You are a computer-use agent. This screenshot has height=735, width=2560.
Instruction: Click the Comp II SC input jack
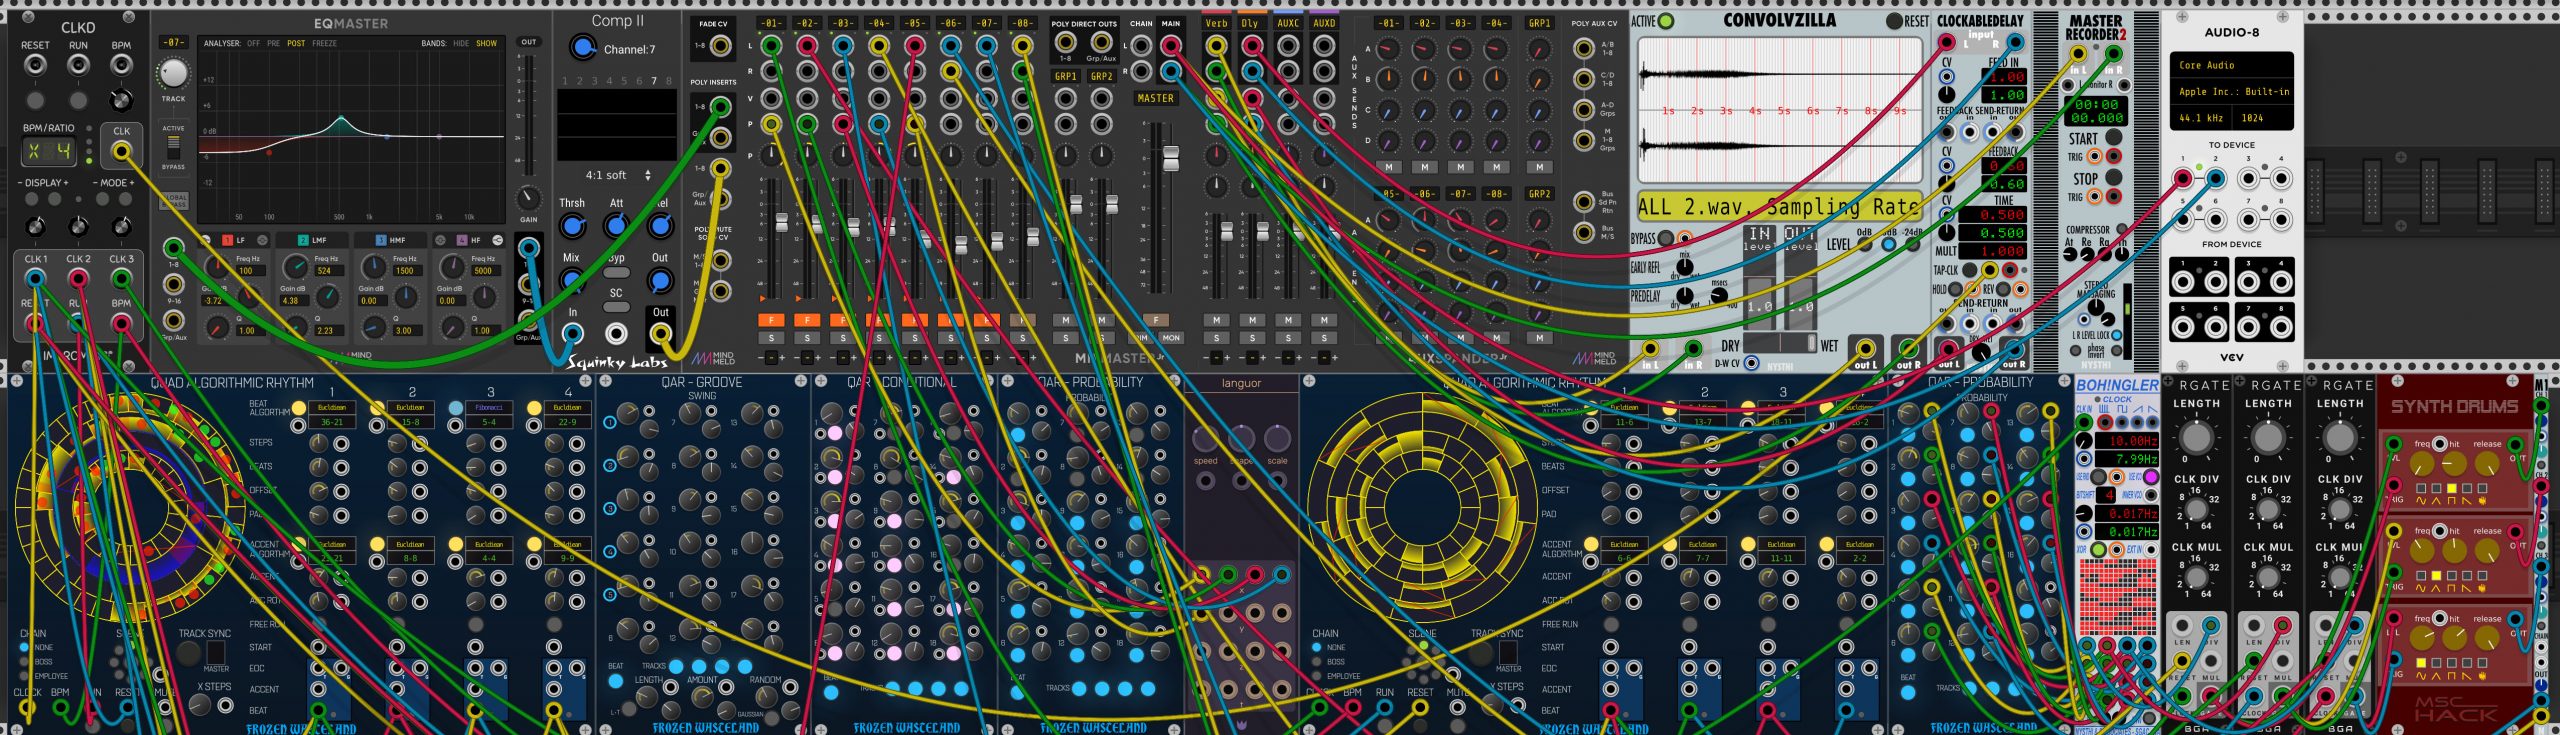tap(617, 333)
